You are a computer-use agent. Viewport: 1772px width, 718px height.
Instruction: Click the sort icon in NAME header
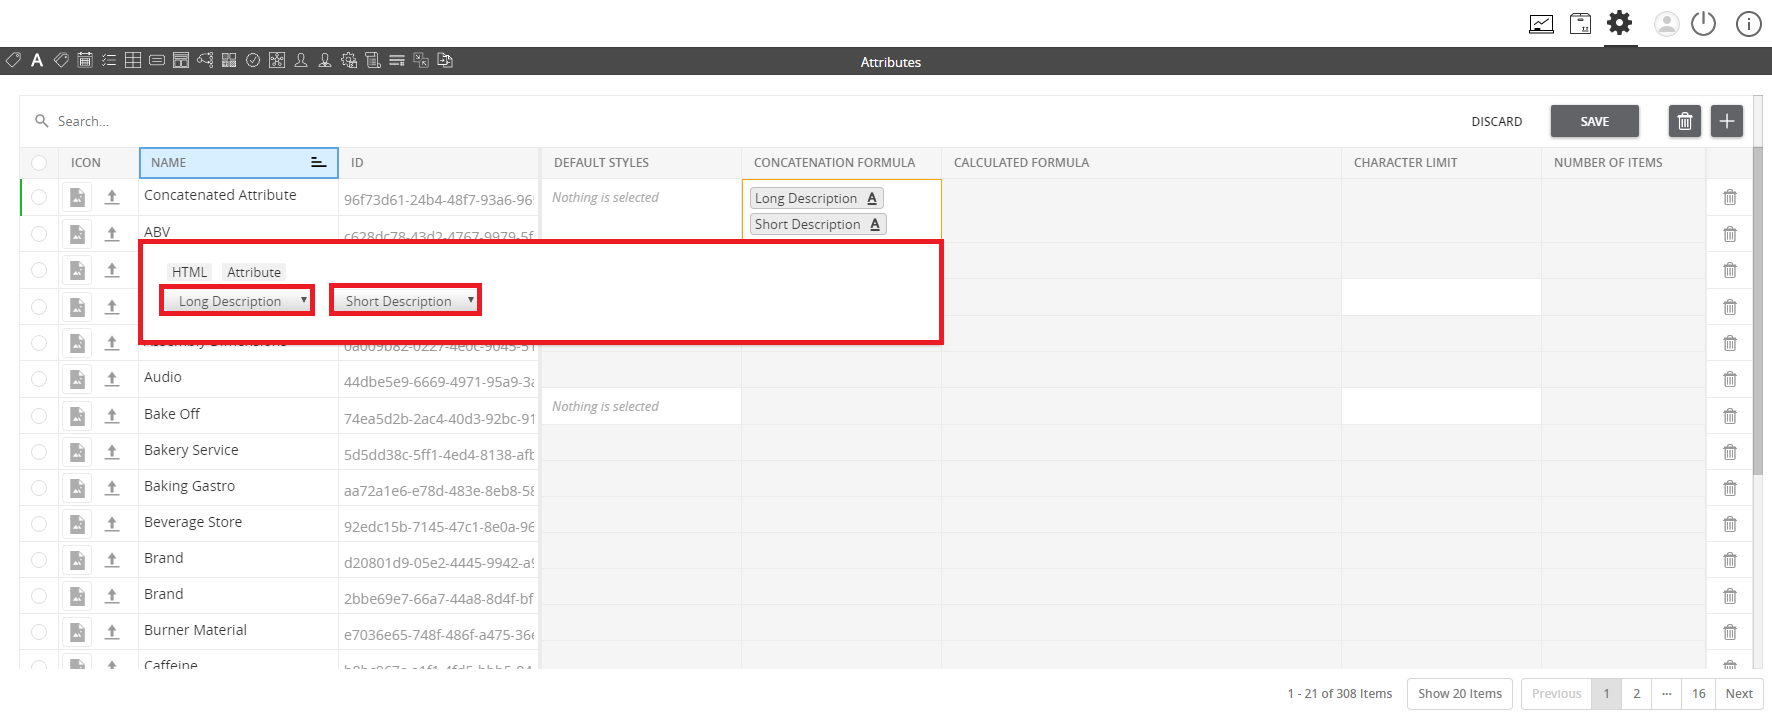coord(318,162)
